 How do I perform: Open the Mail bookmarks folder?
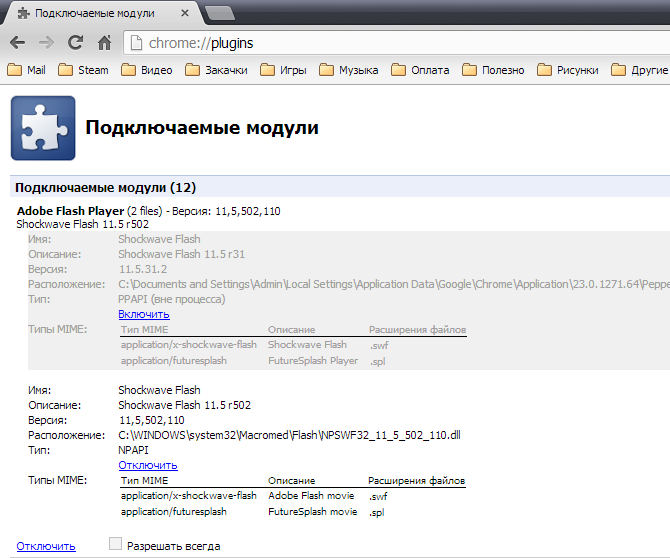click(x=26, y=70)
